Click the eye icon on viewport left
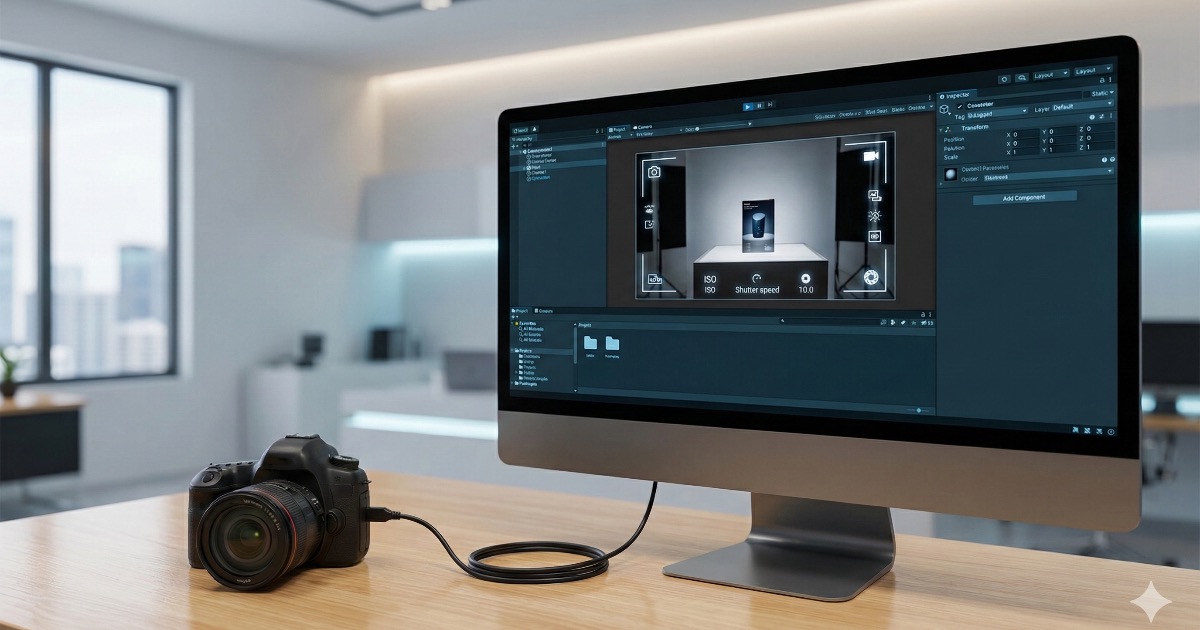Screen dimensions: 1200x630 click(649, 209)
